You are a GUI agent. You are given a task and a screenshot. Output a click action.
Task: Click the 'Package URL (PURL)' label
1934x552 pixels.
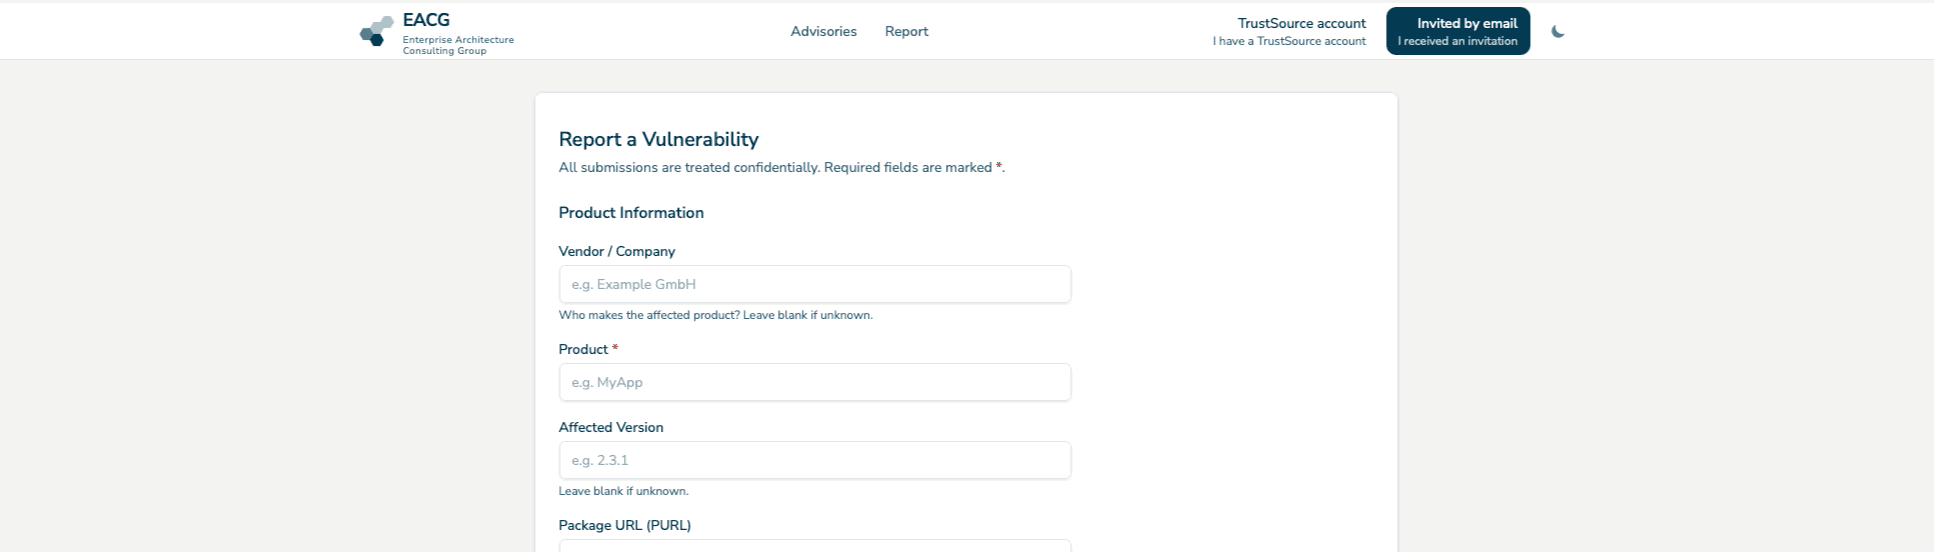click(x=624, y=525)
